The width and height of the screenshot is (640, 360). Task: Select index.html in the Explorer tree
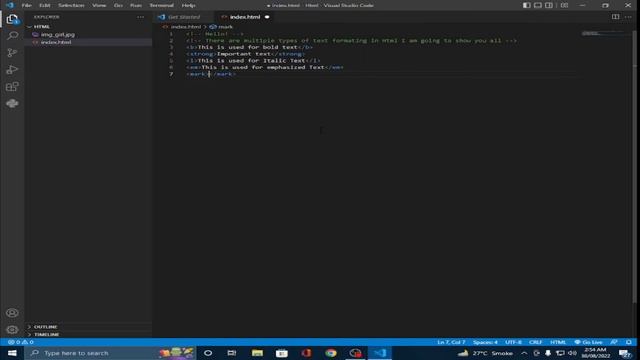tap(56, 42)
